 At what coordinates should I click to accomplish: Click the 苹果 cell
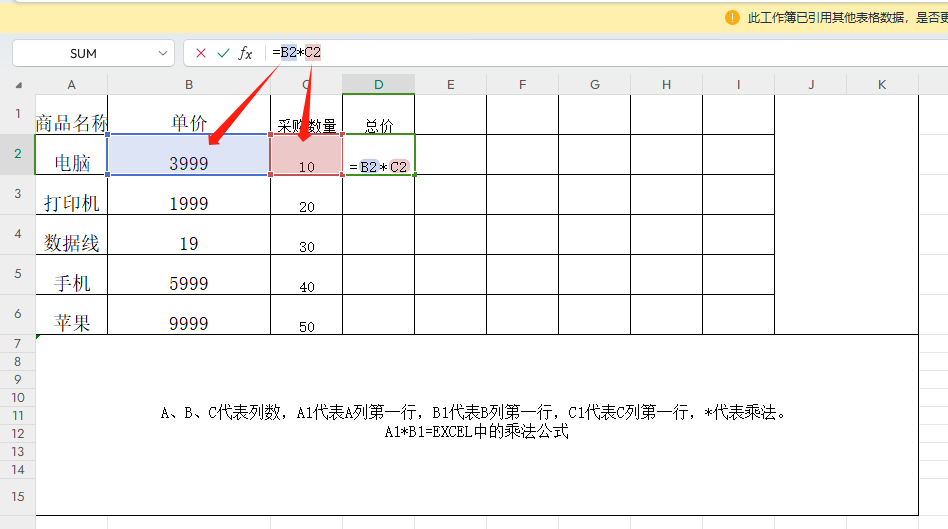click(71, 314)
